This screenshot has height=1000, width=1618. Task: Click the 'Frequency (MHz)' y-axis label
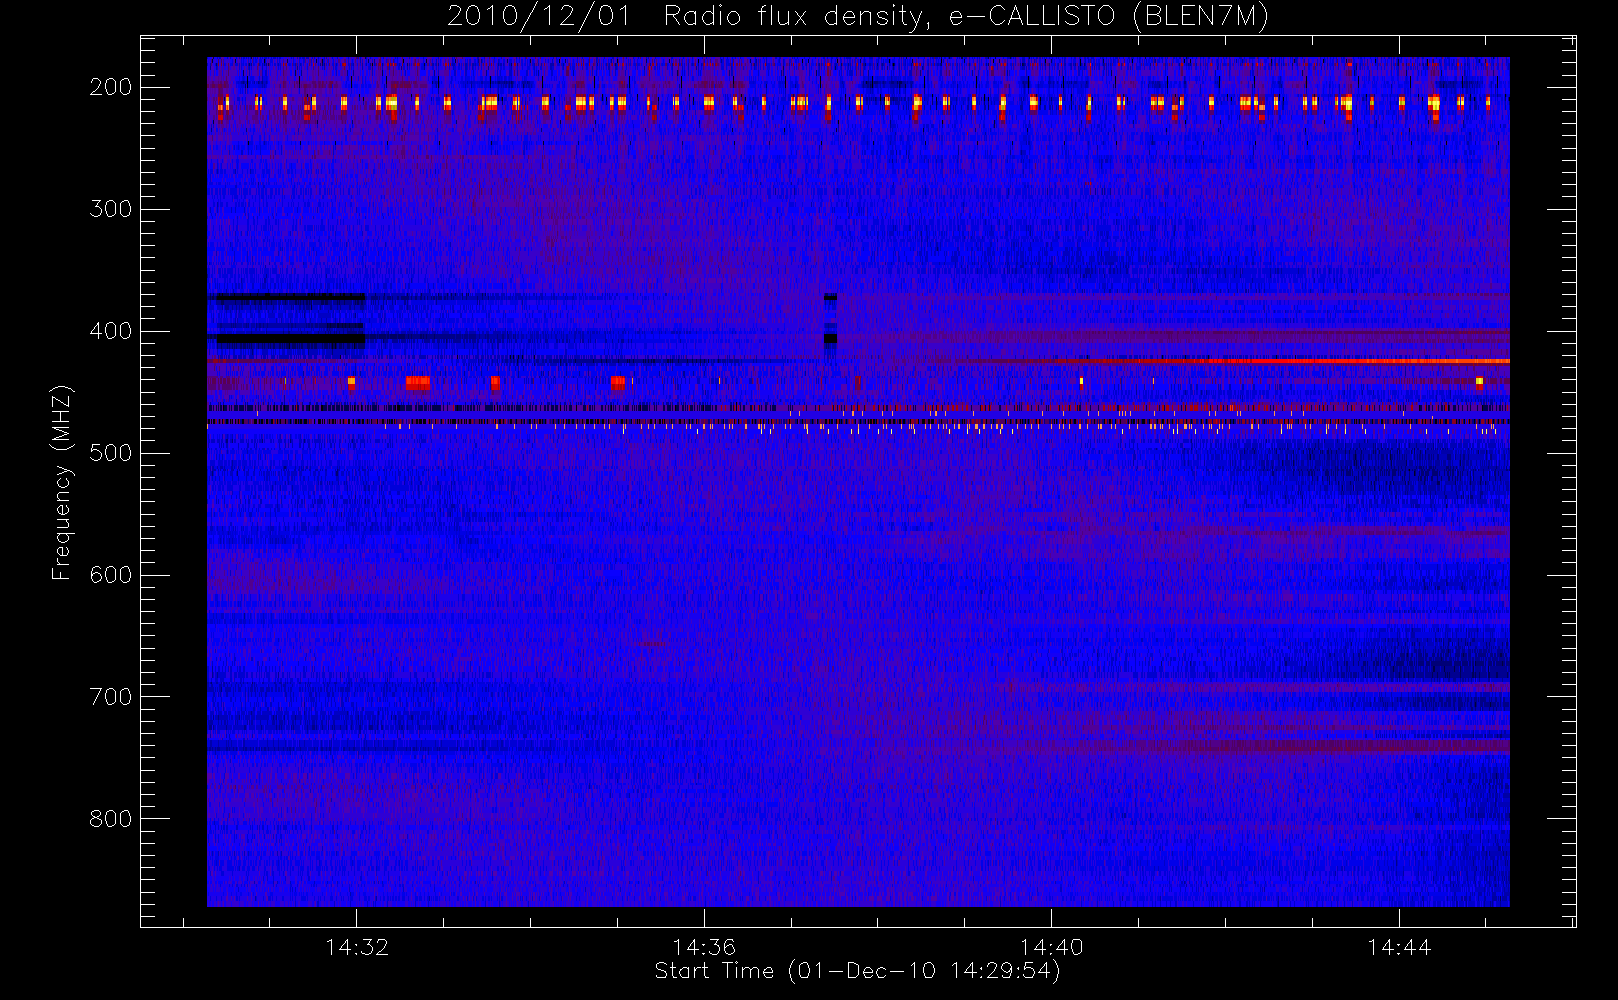62,482
